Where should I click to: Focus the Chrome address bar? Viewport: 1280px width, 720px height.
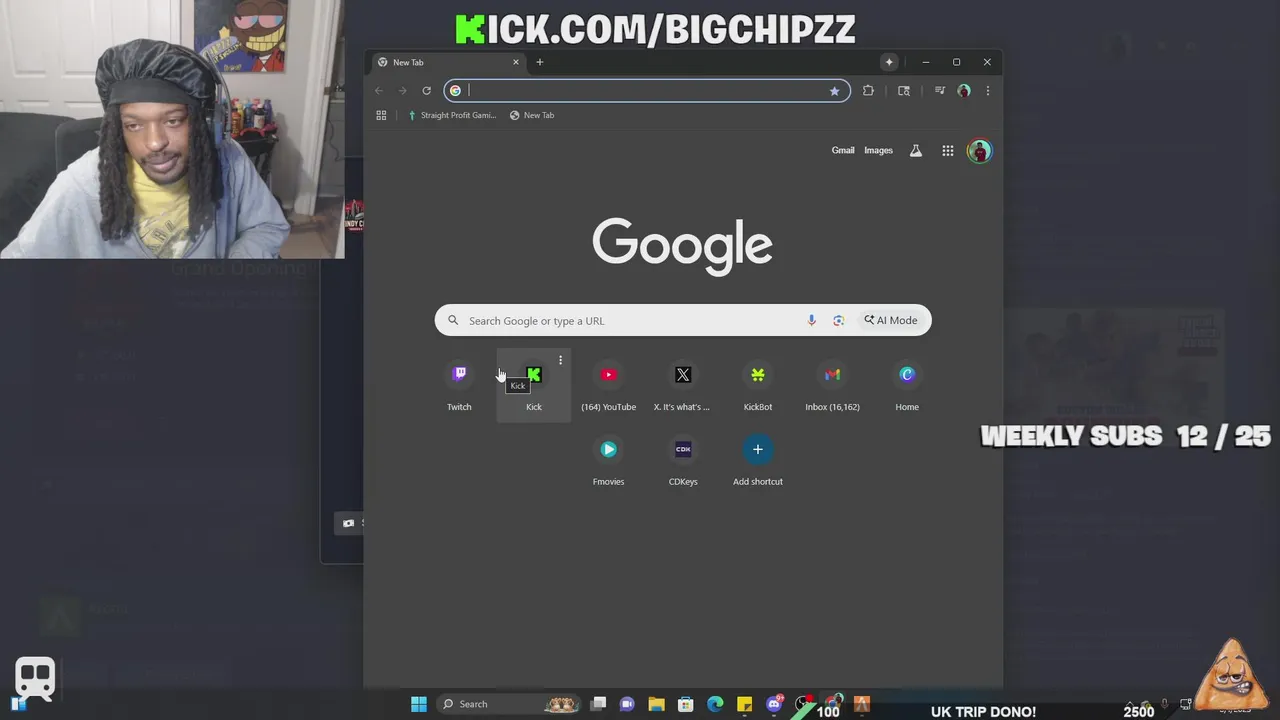tap(647, 90)
